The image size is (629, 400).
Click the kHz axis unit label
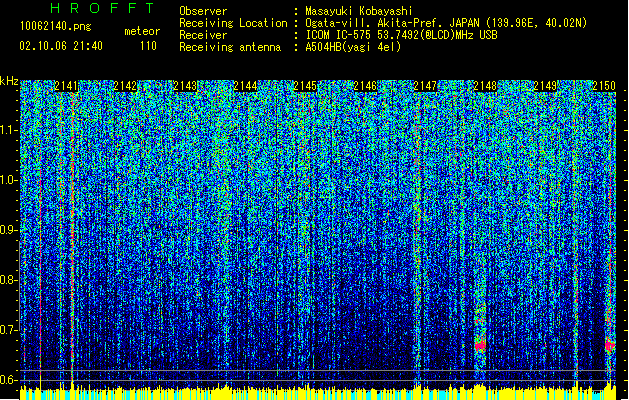click(x=9, y=81)
